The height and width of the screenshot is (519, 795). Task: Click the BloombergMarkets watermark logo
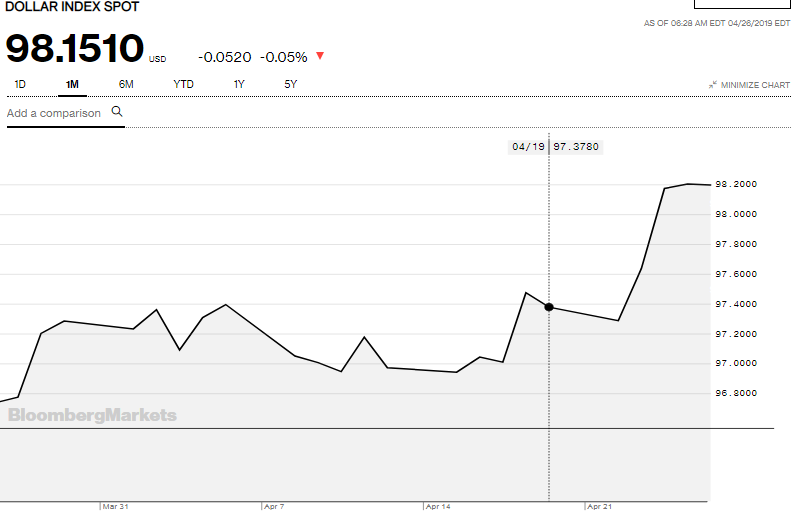92,415
